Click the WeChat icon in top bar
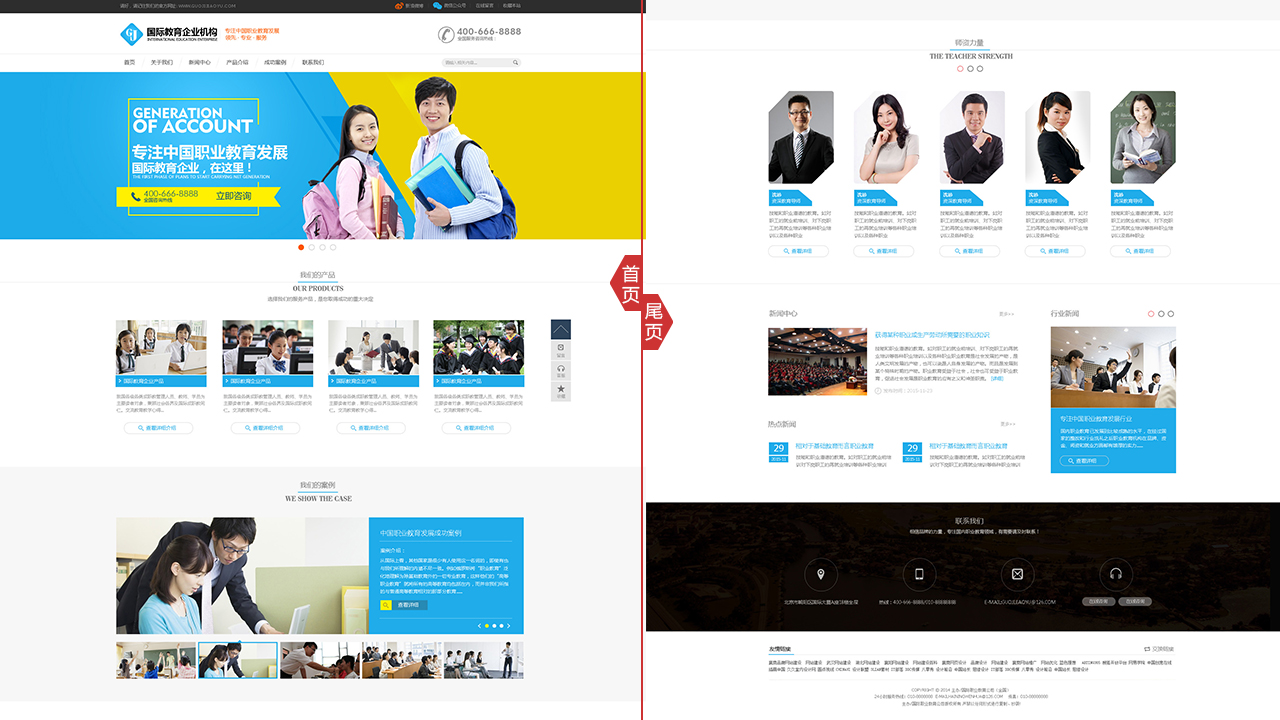This screenshot has height=720, width=1280. tap(437, 6)
